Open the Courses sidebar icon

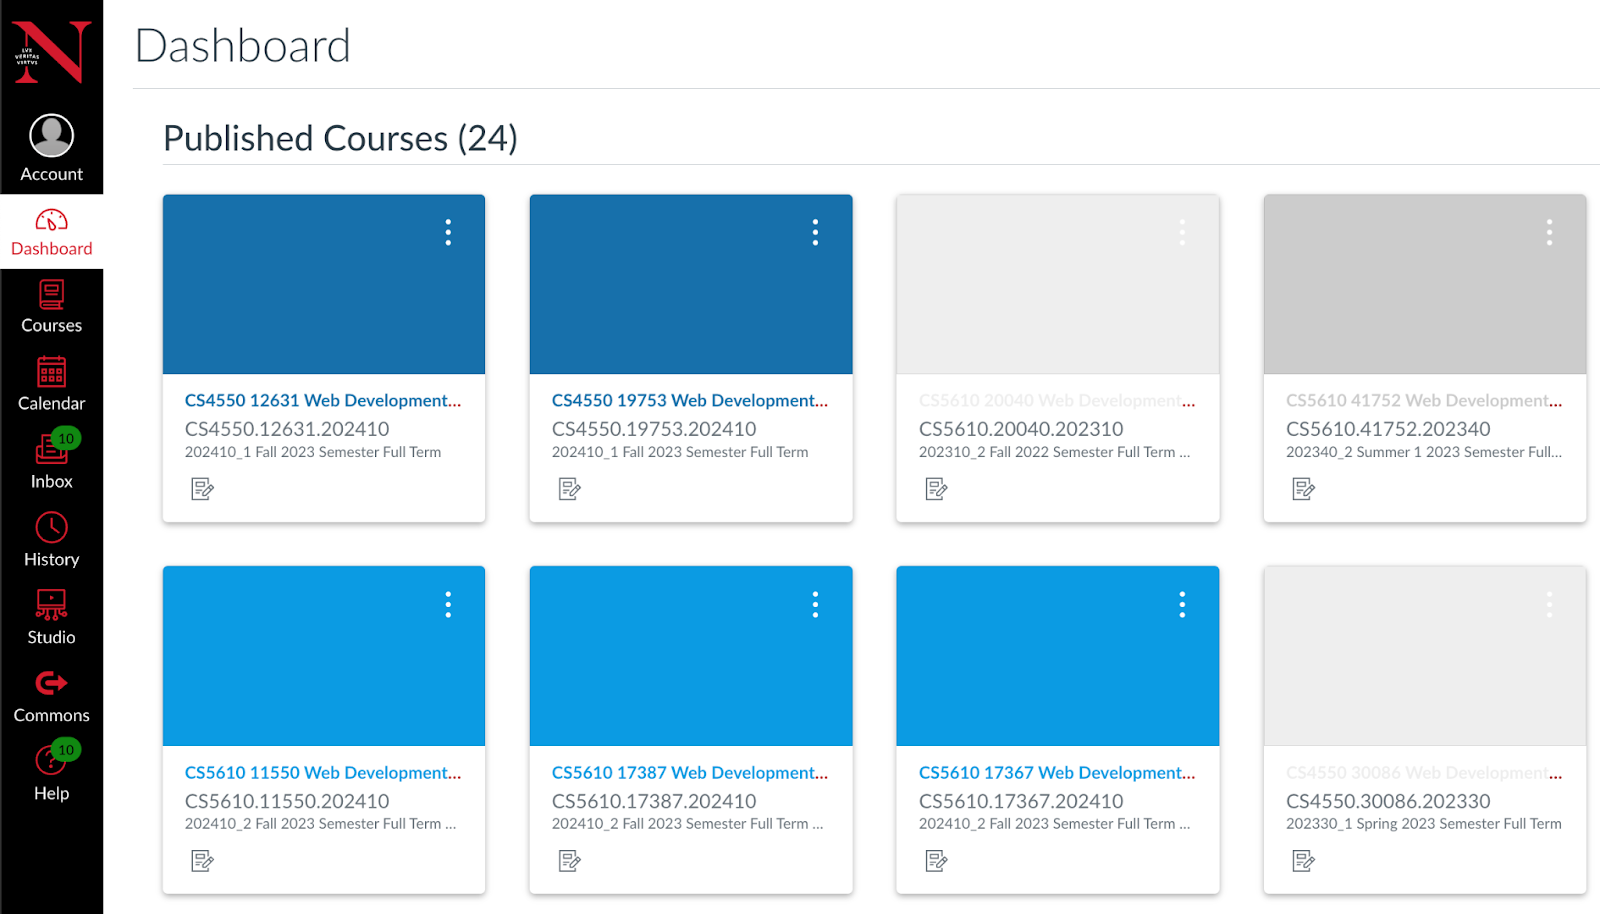pos(51,296)
